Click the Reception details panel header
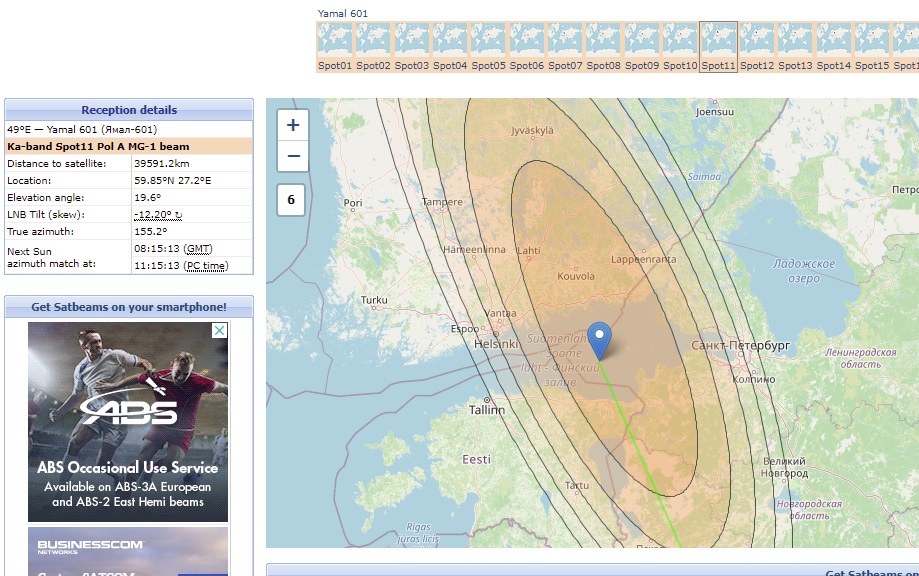This screenshot has width=919, height=576. click(x=129, y=110)
